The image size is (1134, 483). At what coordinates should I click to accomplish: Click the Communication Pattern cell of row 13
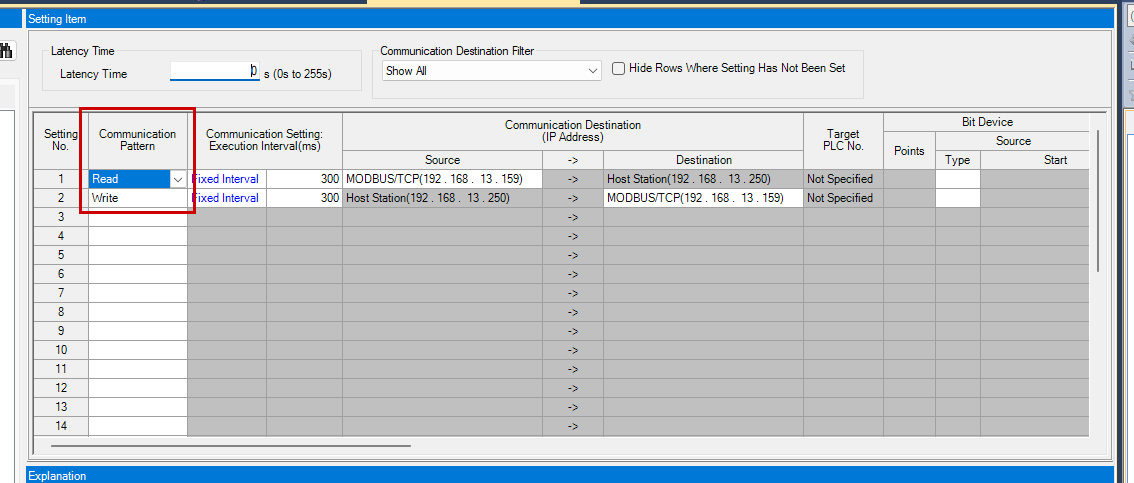138,406
